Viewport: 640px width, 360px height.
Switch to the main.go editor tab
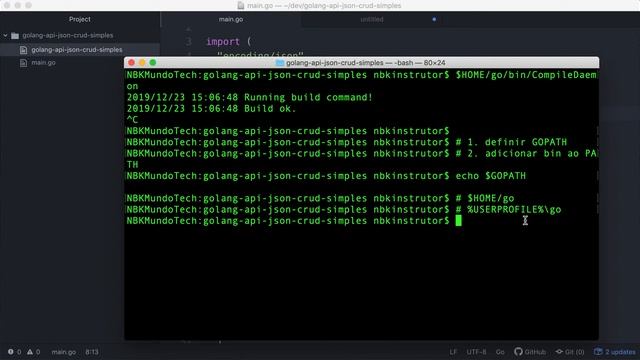(x=231, y=19)
